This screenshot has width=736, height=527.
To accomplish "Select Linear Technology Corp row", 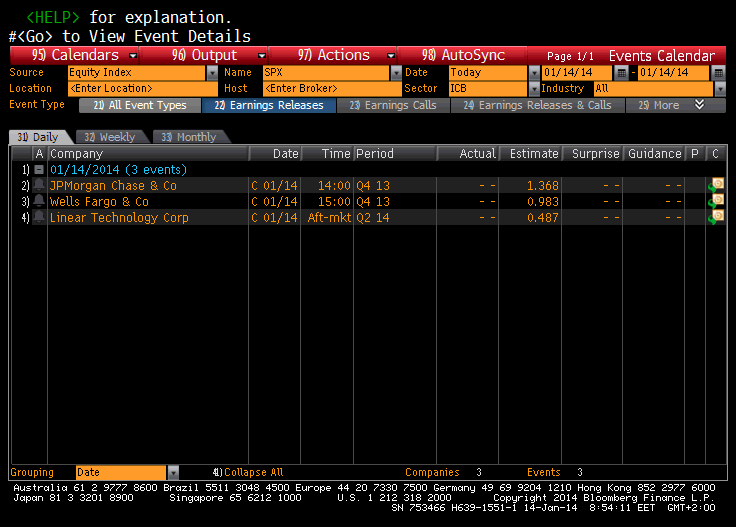I will tap(368, 217).
